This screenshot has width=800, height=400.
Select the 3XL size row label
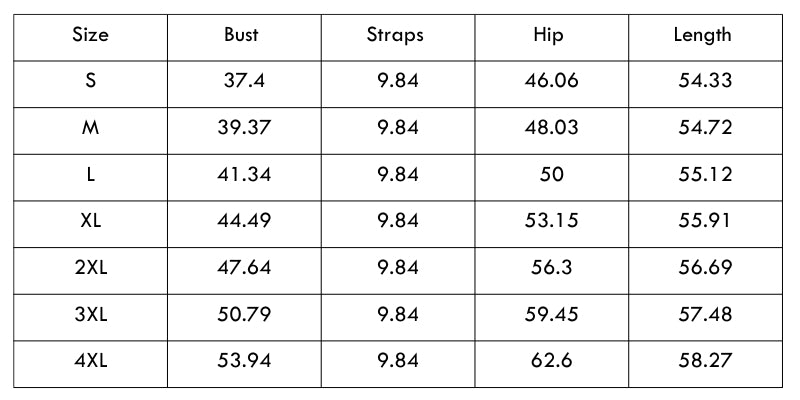[x=90, y=315]
